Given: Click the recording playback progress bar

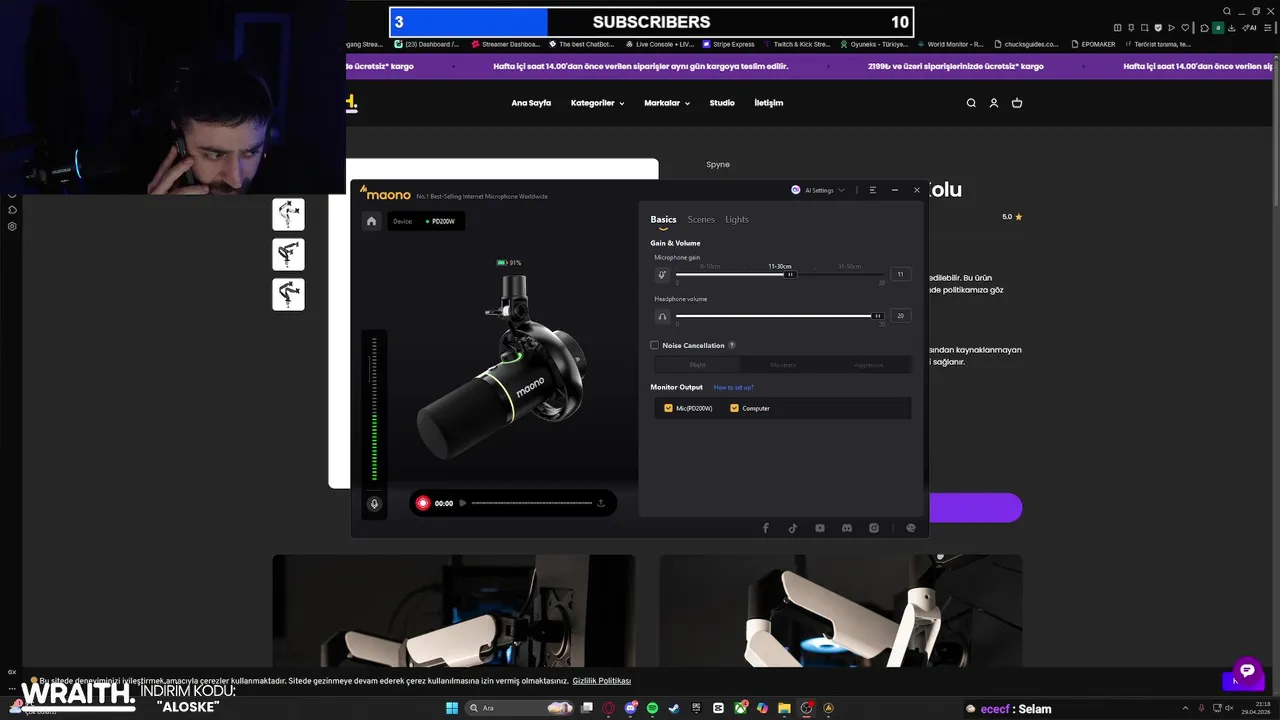Looking at the screenshot, I should (x=532, y=503).
